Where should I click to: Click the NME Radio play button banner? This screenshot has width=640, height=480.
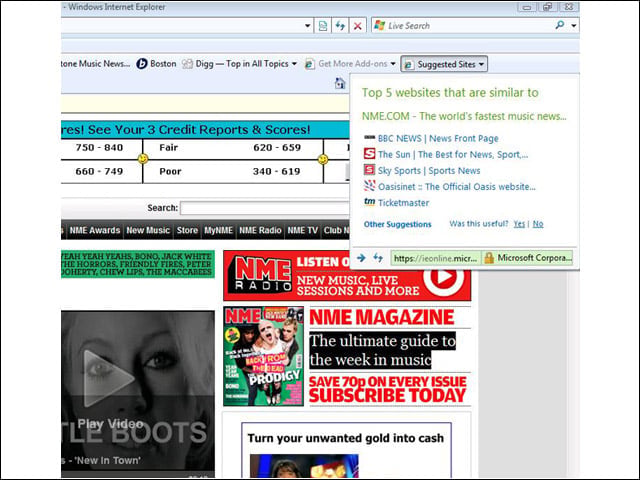pos(443,276)
